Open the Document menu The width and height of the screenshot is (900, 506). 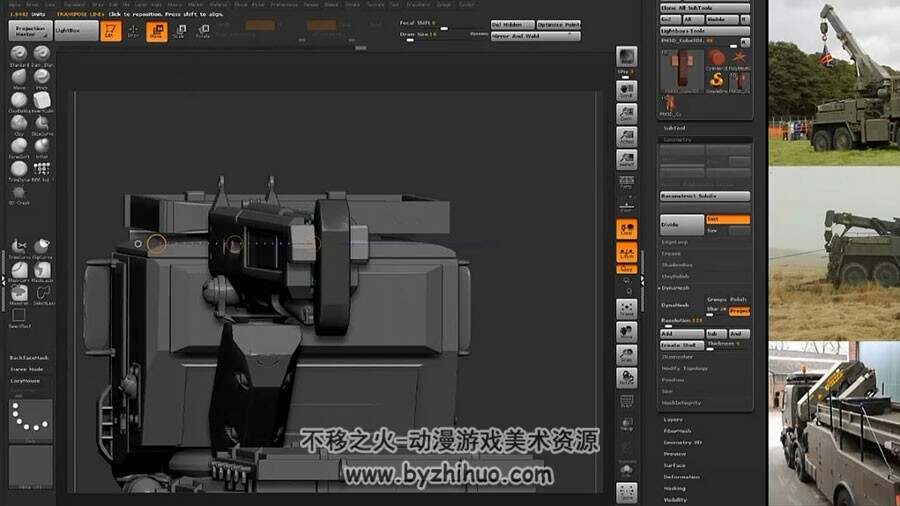pos(75,5)
